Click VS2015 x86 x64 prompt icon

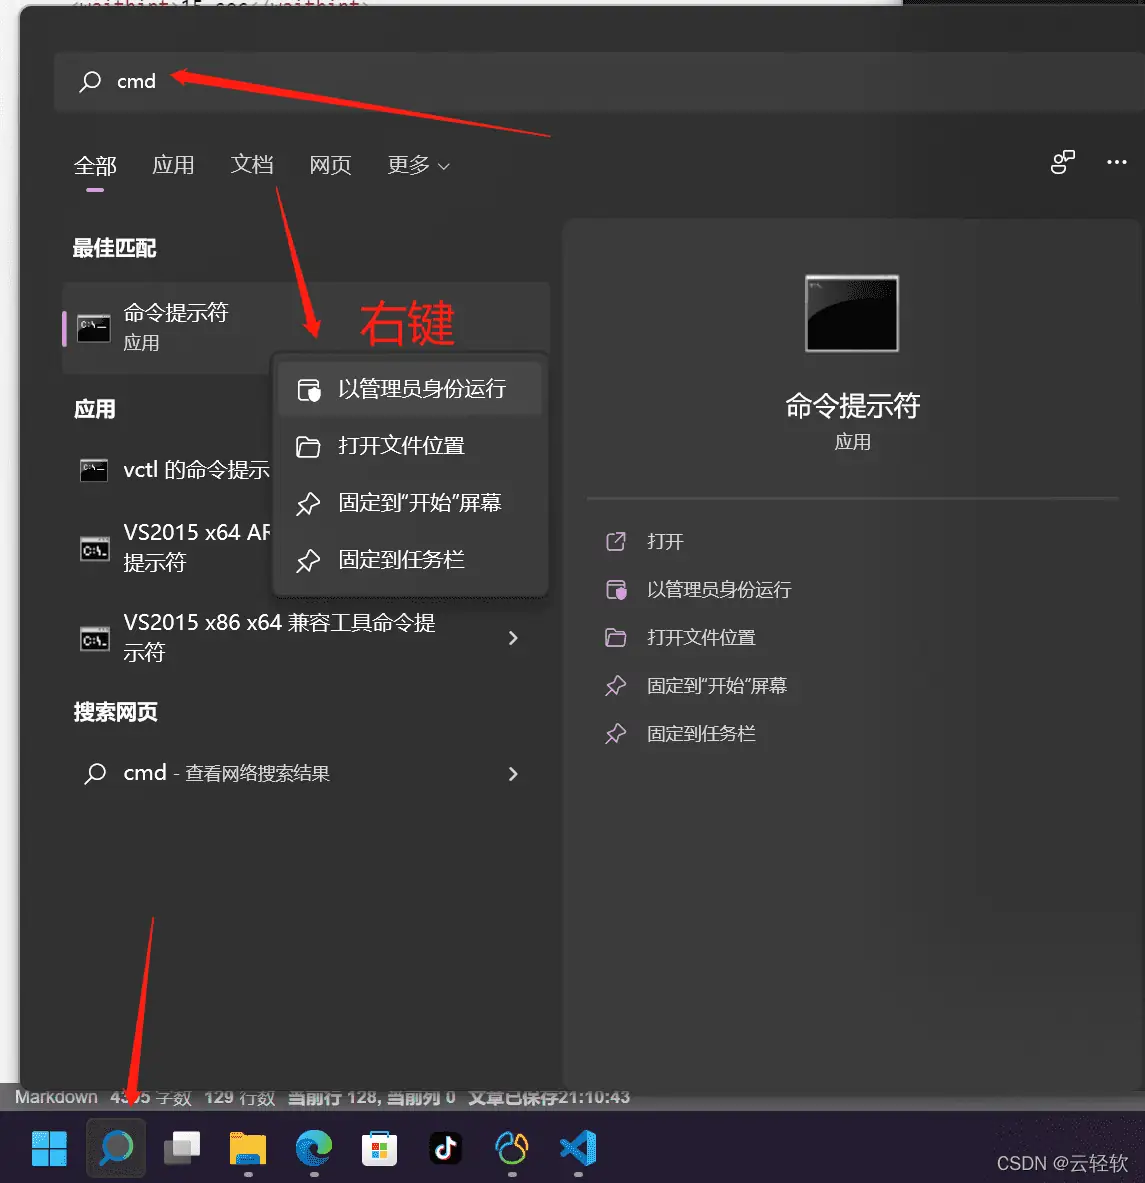(x=94, y=638)
